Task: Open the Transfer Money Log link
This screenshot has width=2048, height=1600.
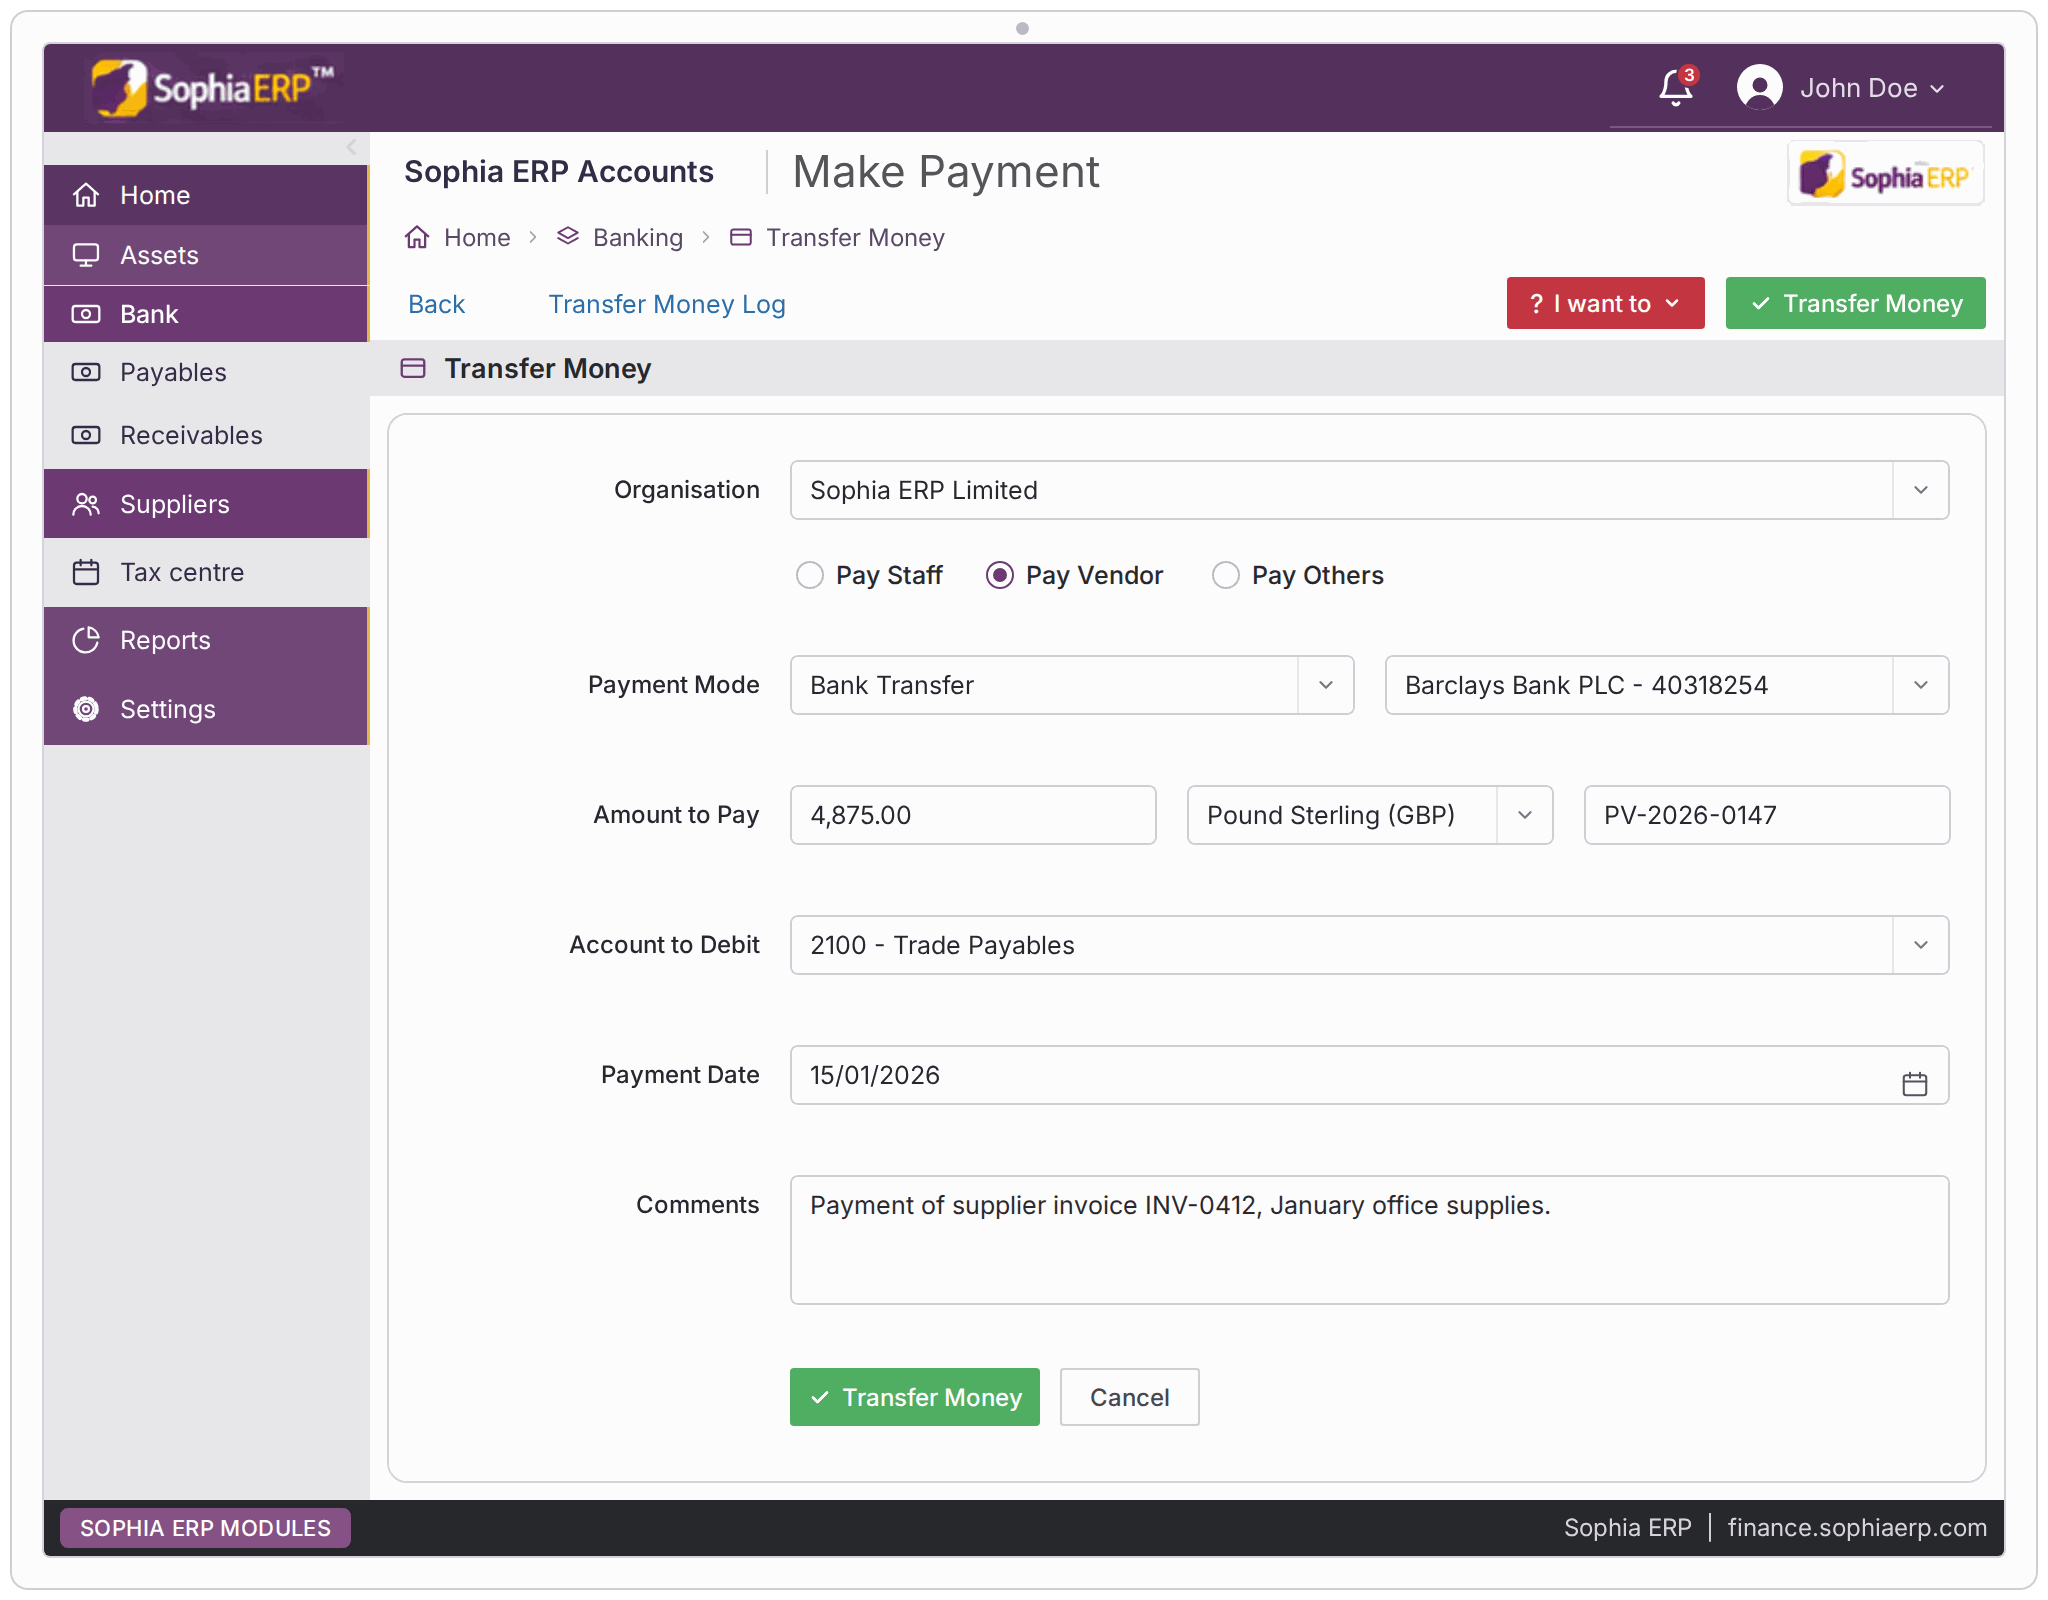Action: coord(667,304)
